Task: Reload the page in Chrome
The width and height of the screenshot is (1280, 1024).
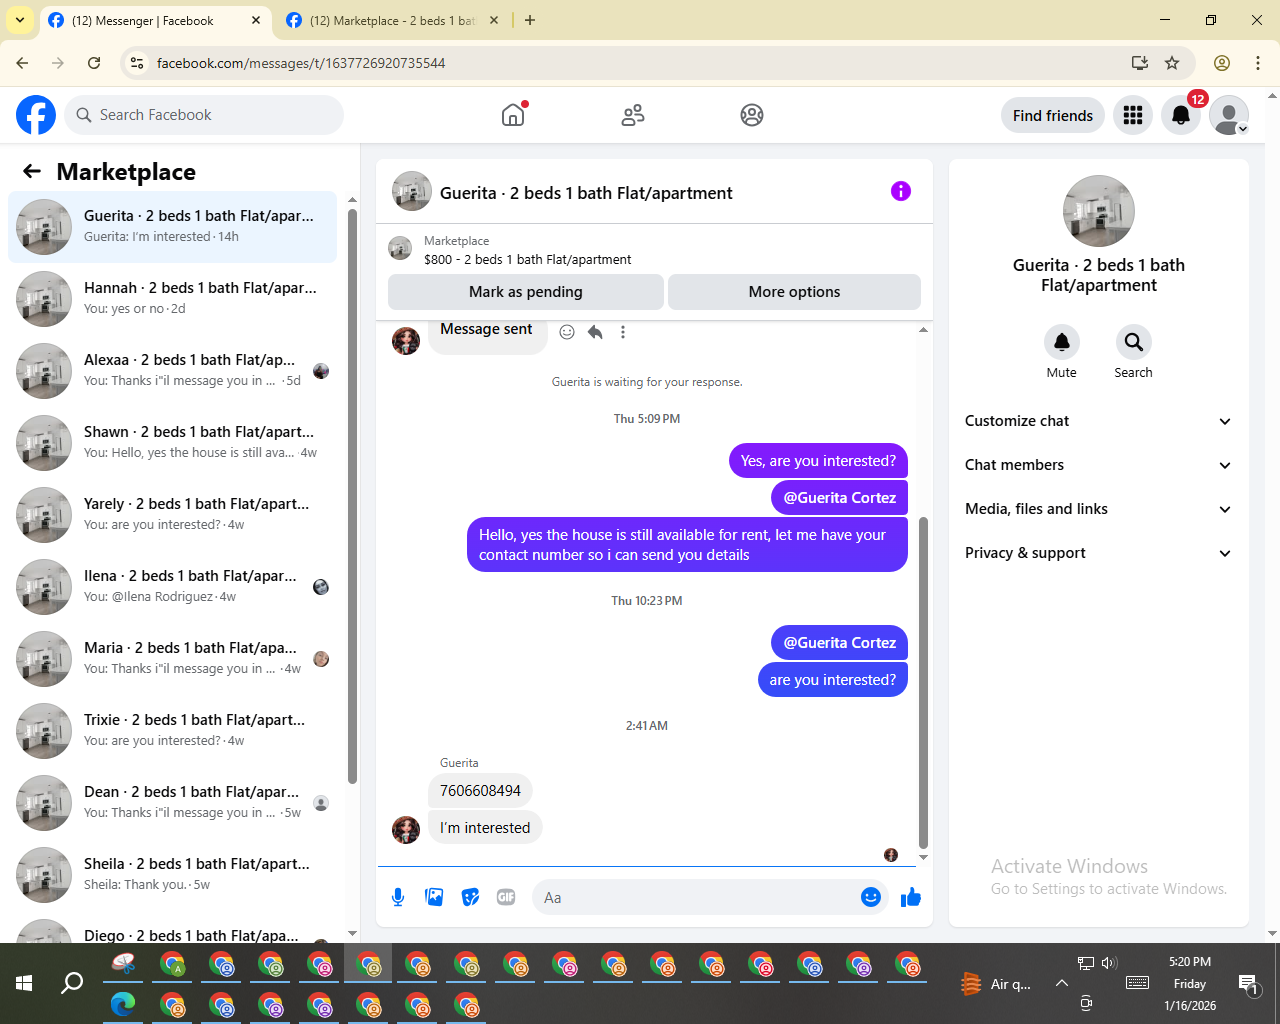Action: coord(94,63)
